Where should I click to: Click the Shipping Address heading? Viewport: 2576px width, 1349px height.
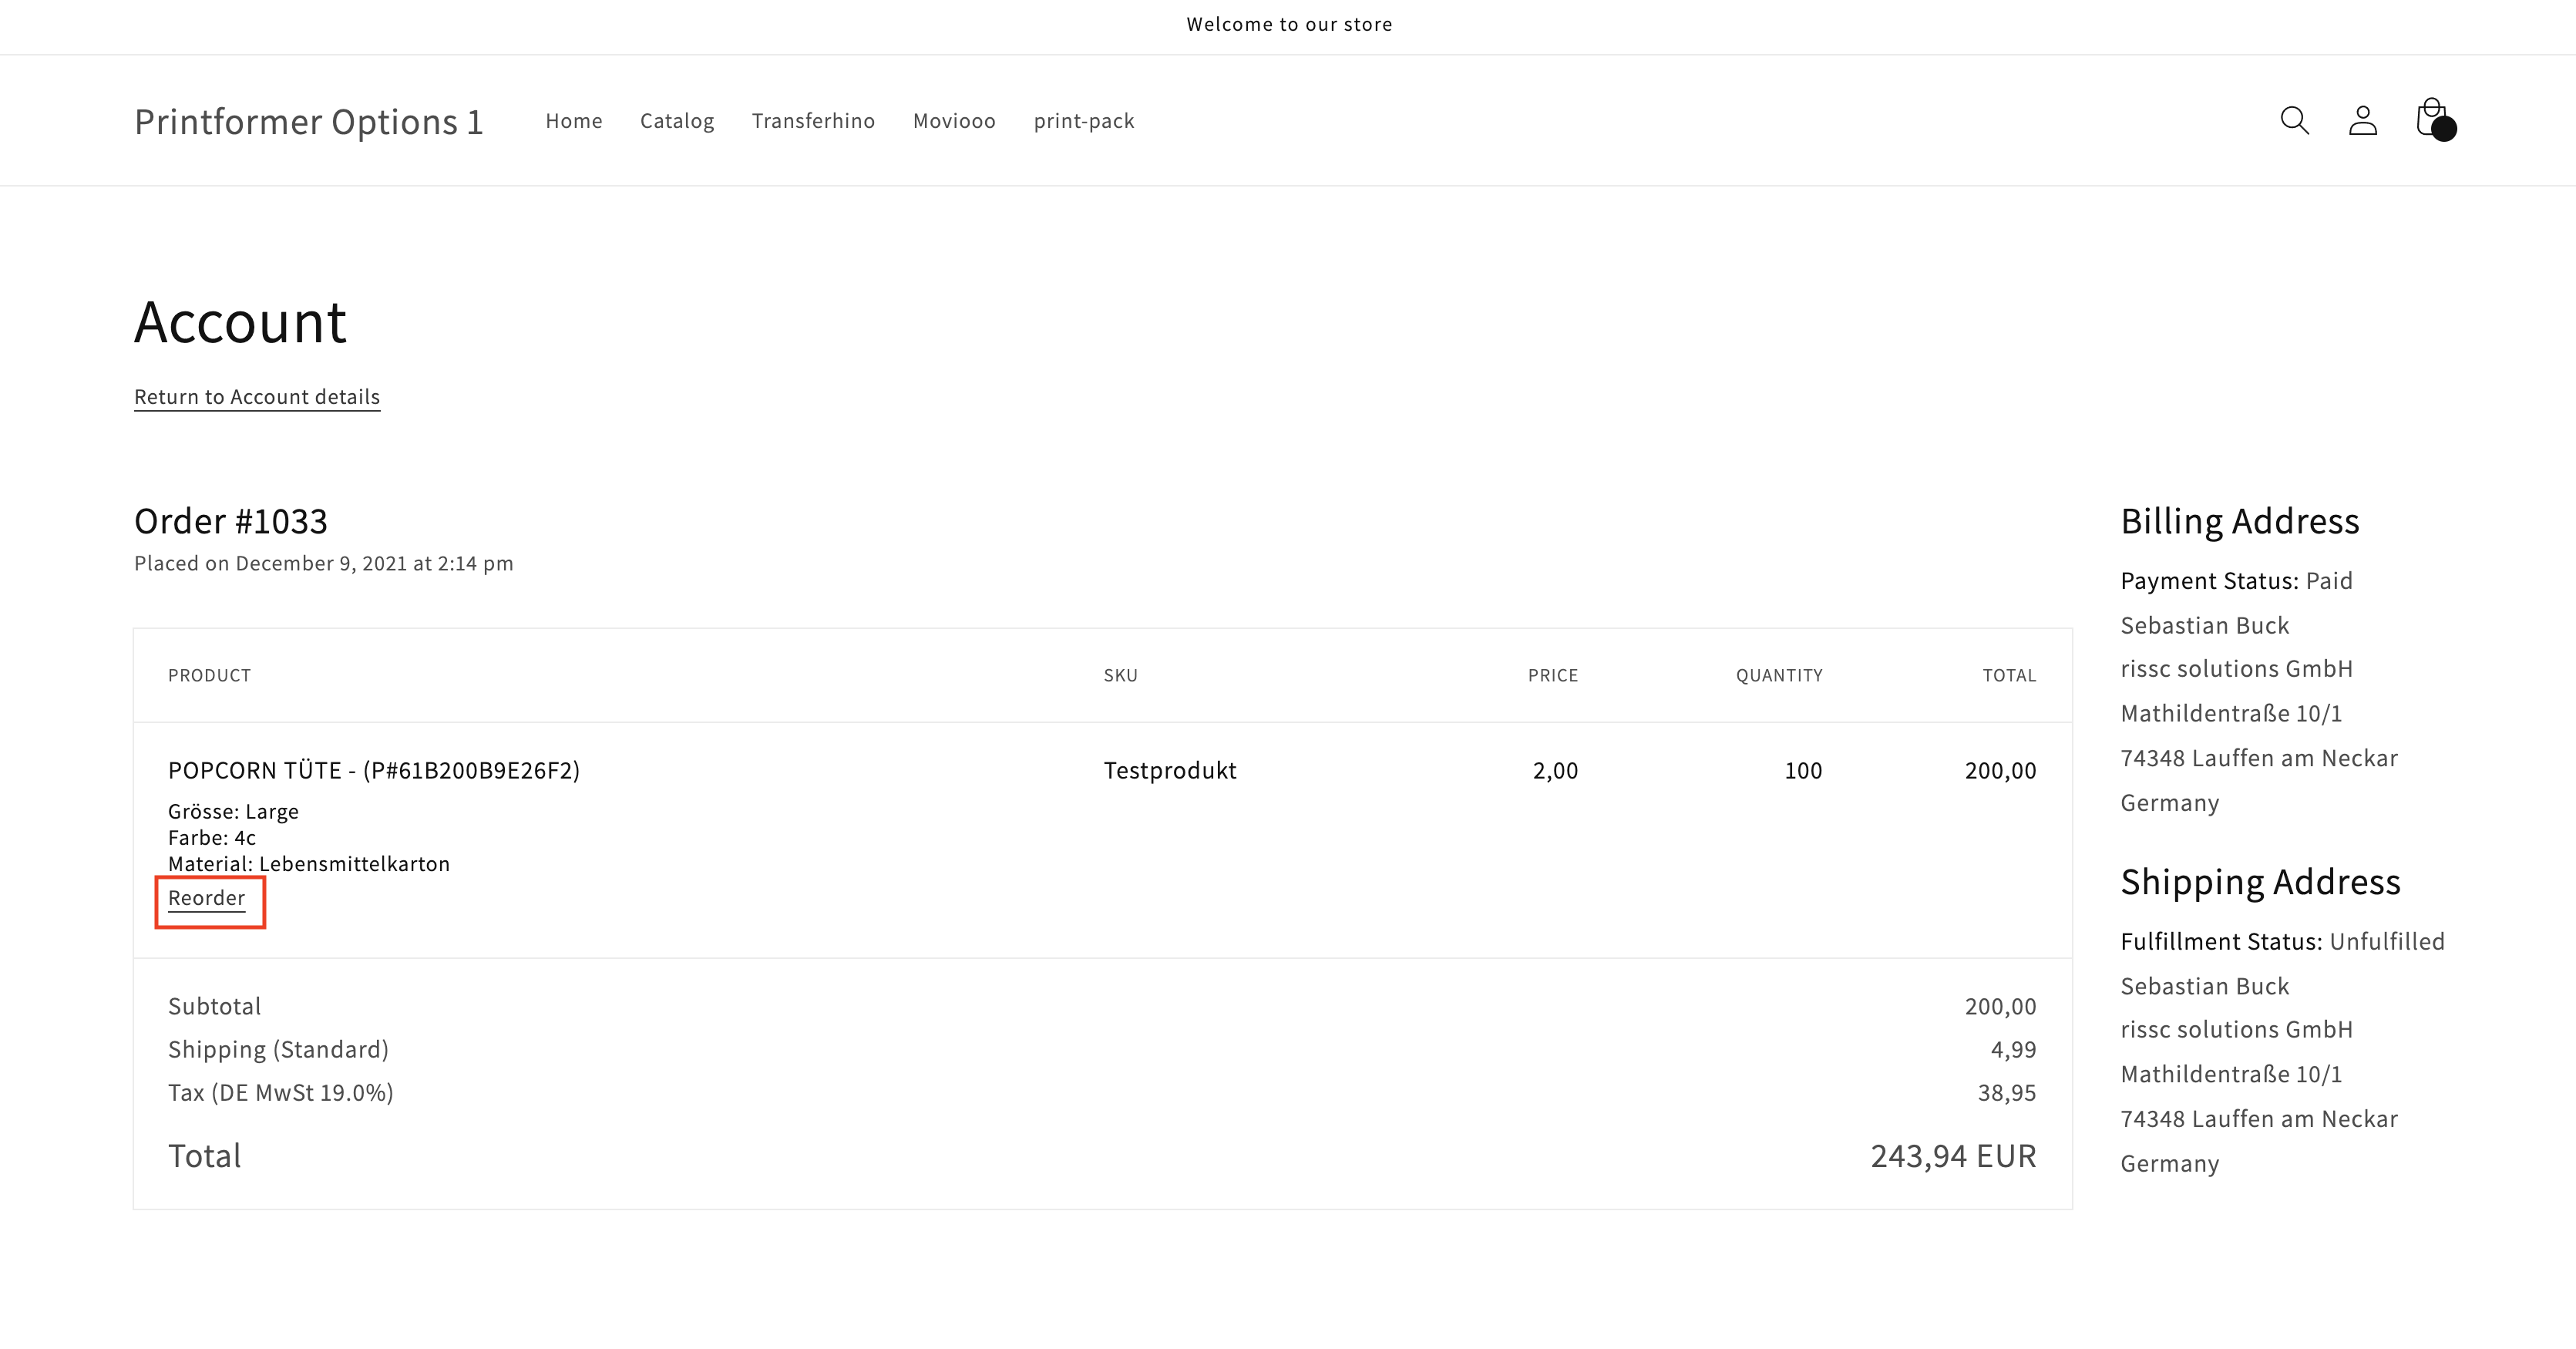click(x=2260, y=882)
